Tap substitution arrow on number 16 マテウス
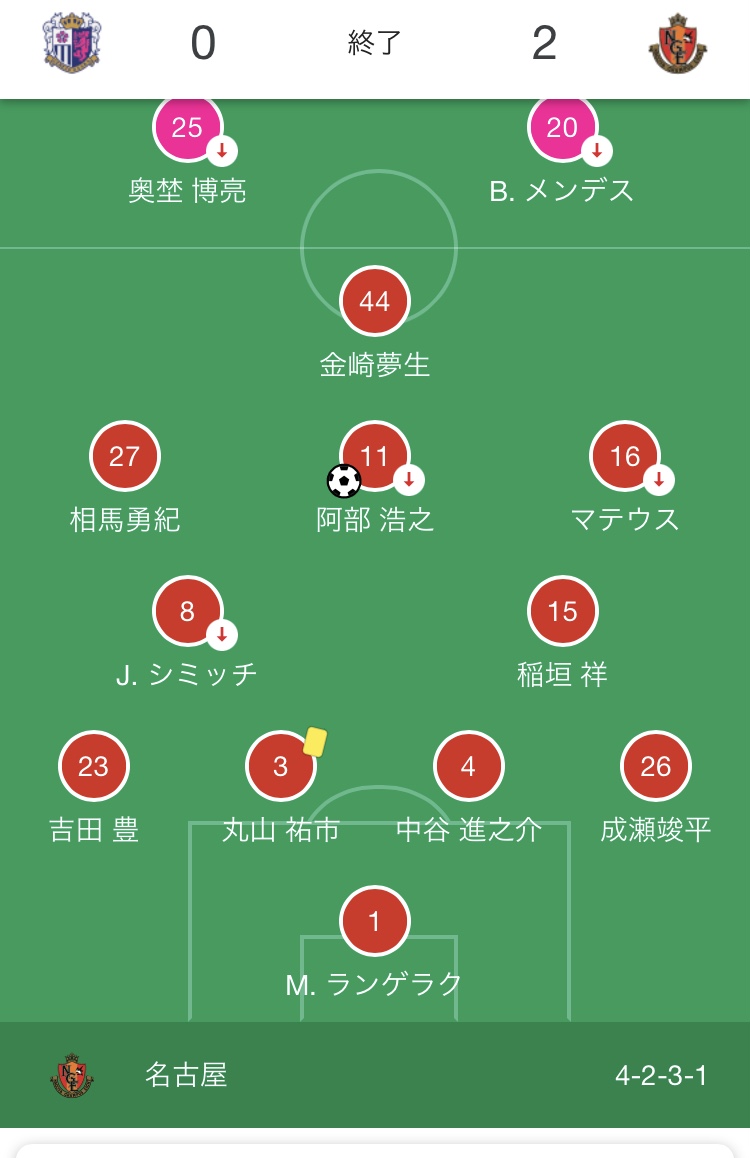The image size is (750, 1158). (x=659, y=480)
